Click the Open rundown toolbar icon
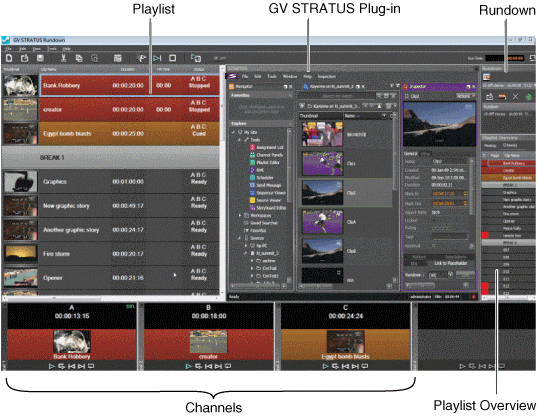The height and width of the screenshot is (416, 537). [x=25, y=58]
